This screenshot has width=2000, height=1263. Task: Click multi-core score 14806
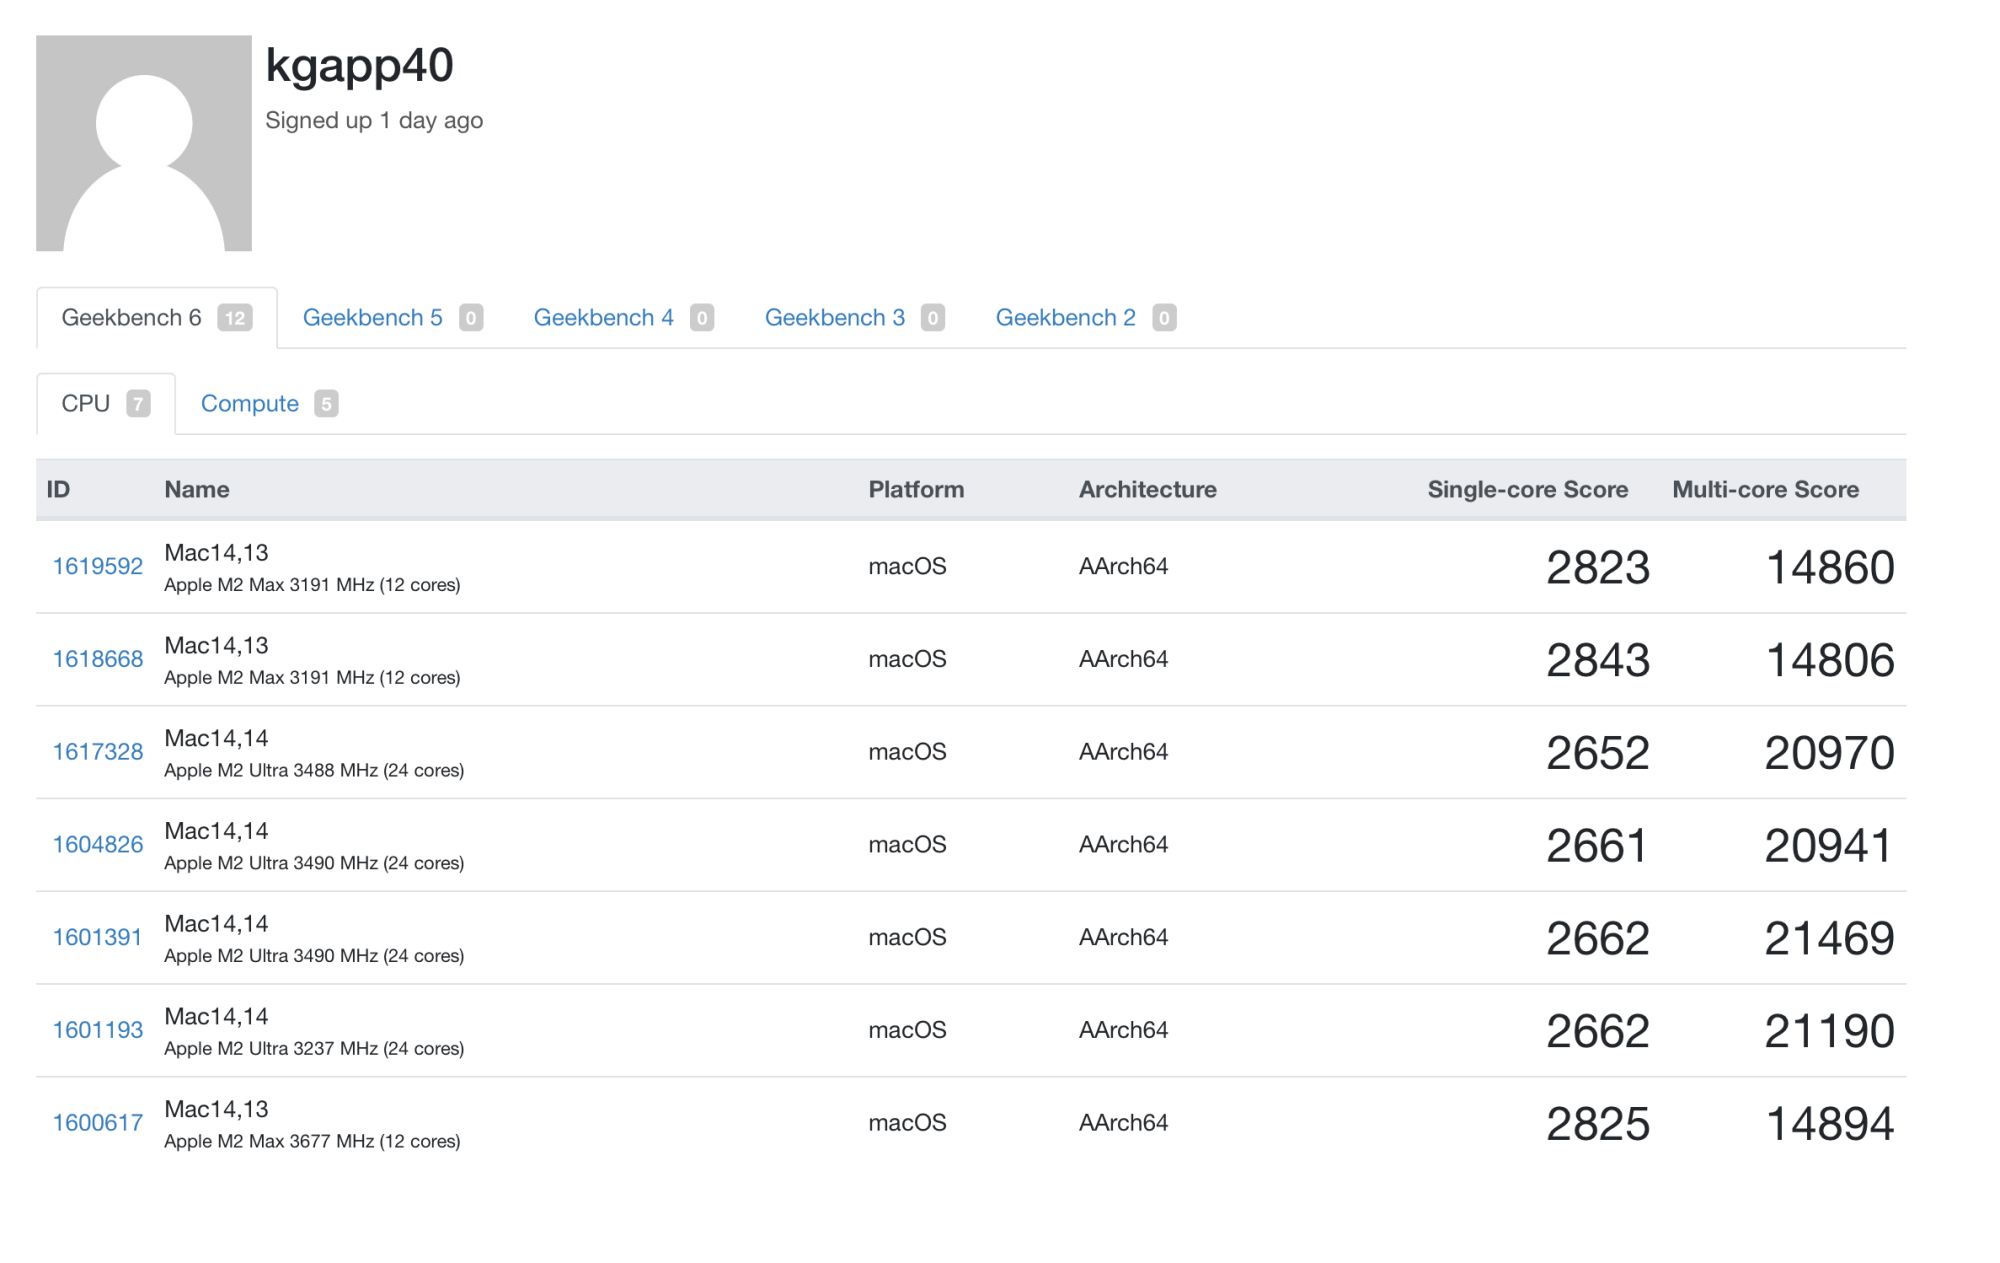[1830, 661]
